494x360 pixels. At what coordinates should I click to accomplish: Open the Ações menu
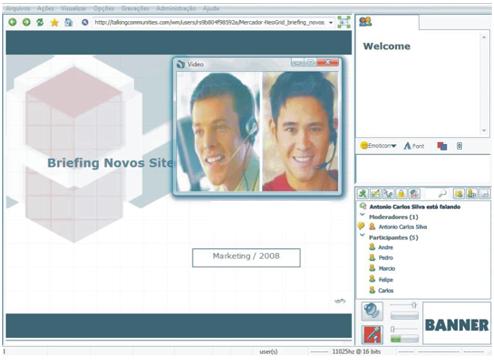(45, 8)
